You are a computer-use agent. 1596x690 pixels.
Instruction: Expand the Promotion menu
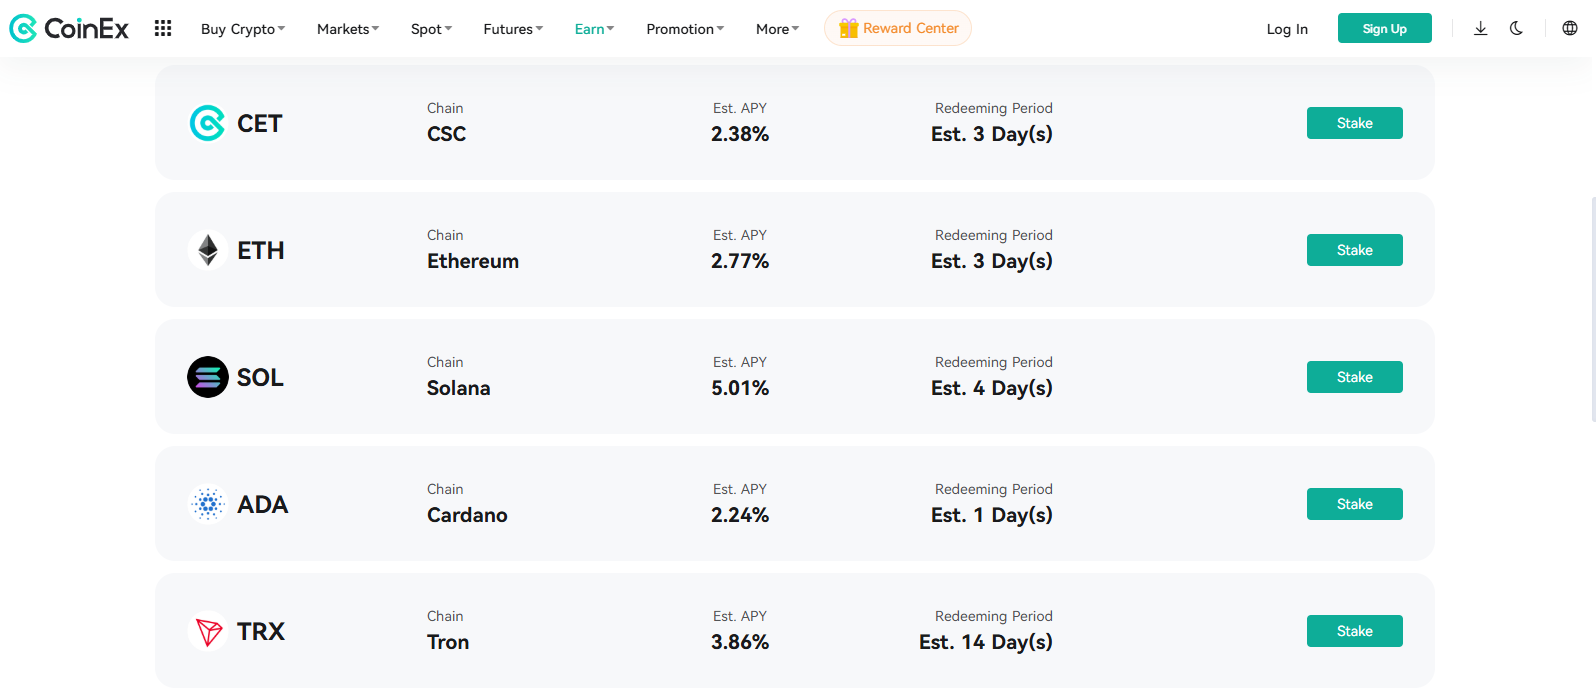[x=685, y=29]
